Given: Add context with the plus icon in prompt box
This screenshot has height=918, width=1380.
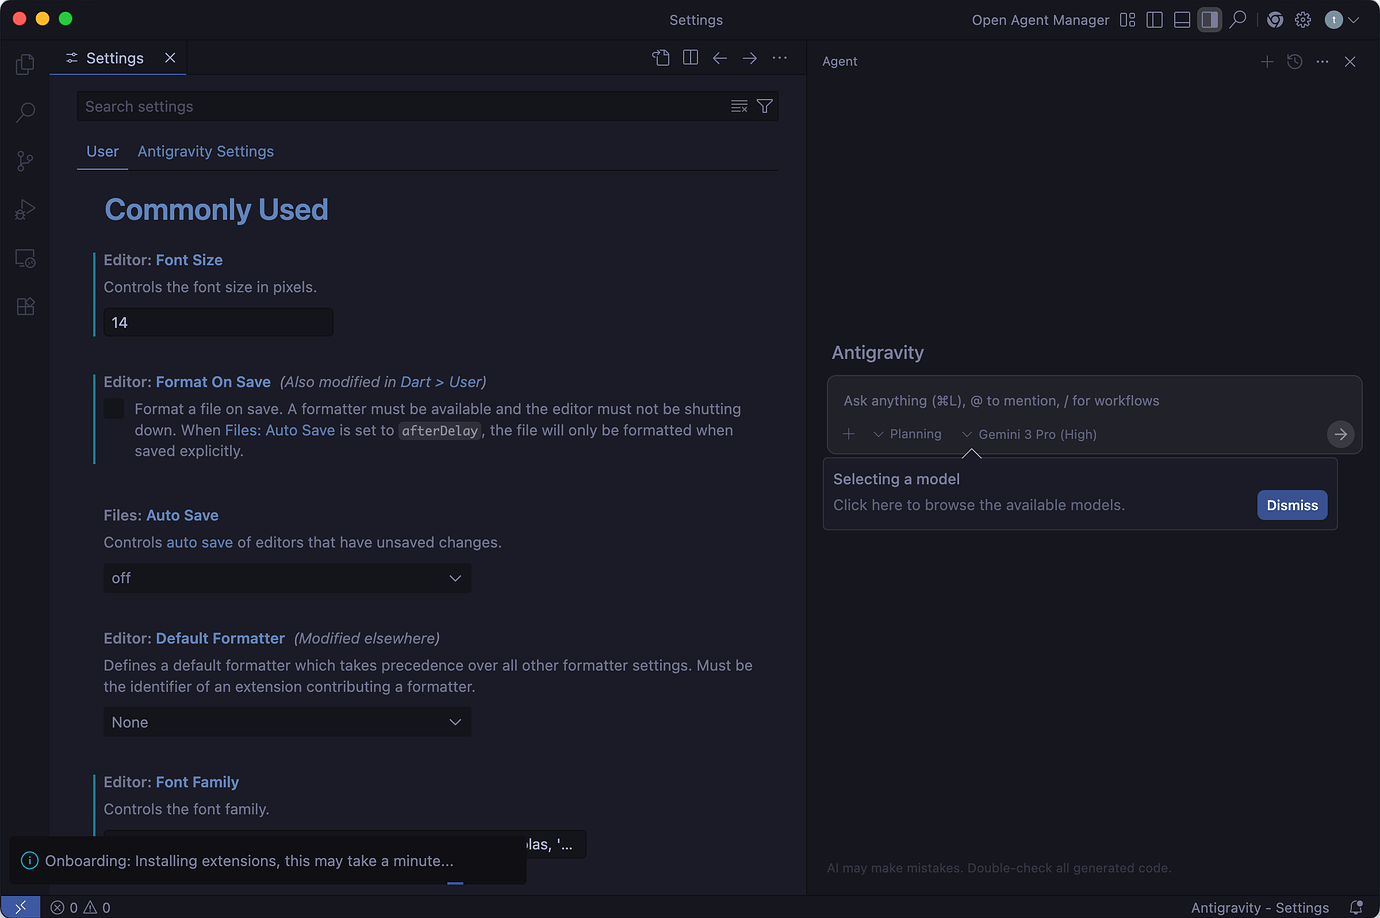Looking at the screenshot, I should (x=849, y=434).
